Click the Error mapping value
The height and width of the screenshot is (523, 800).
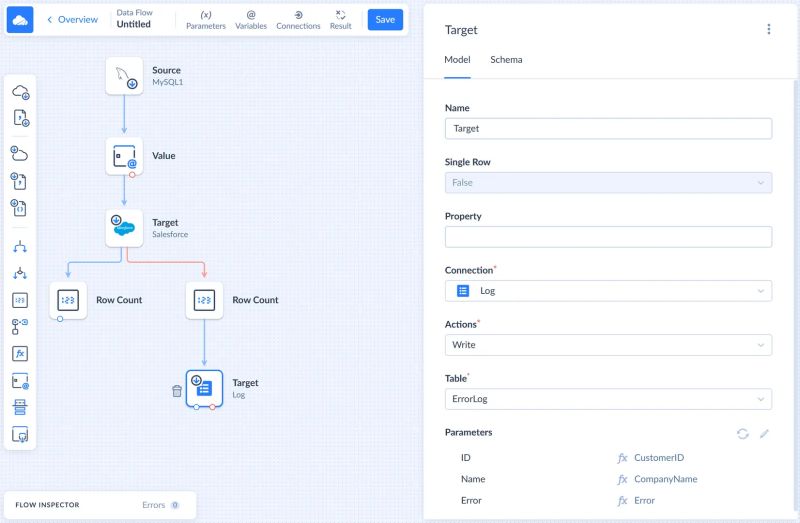point(644,501)
